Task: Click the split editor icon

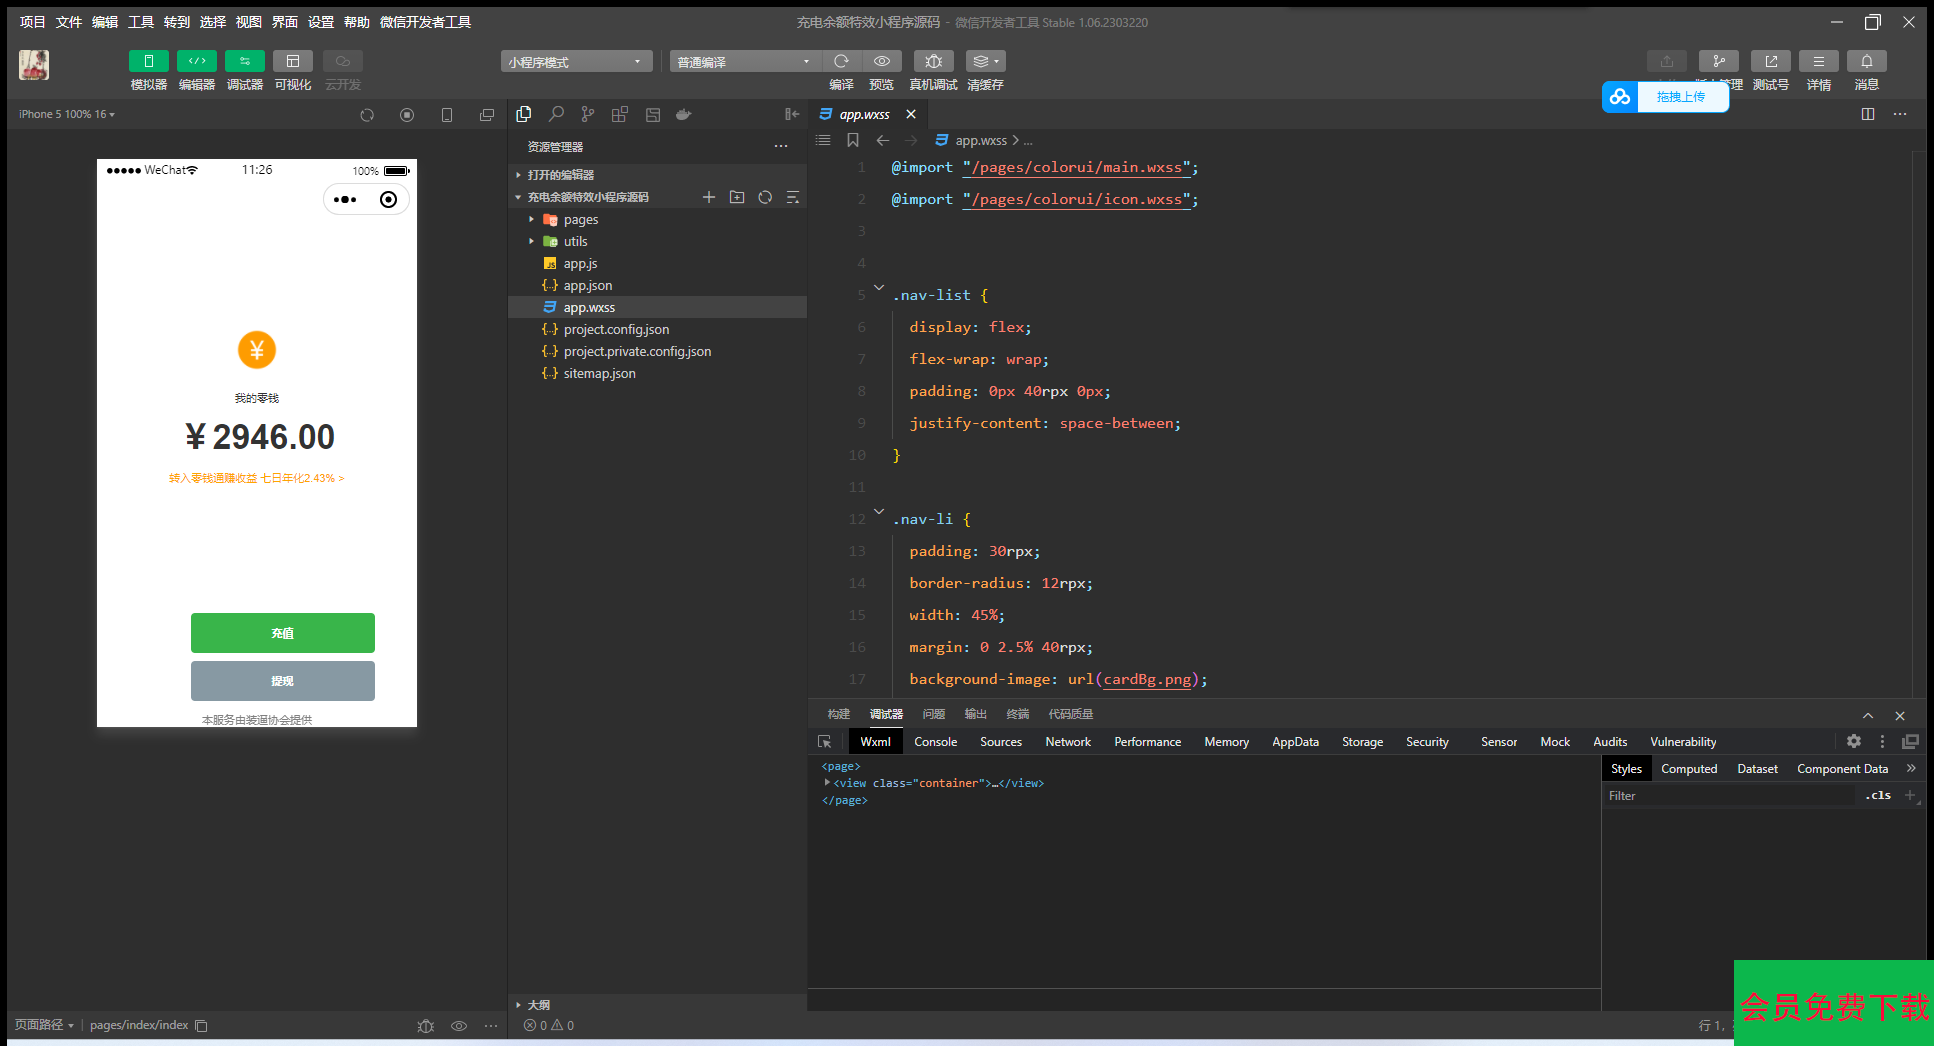Action: [x=1867, y=114]
